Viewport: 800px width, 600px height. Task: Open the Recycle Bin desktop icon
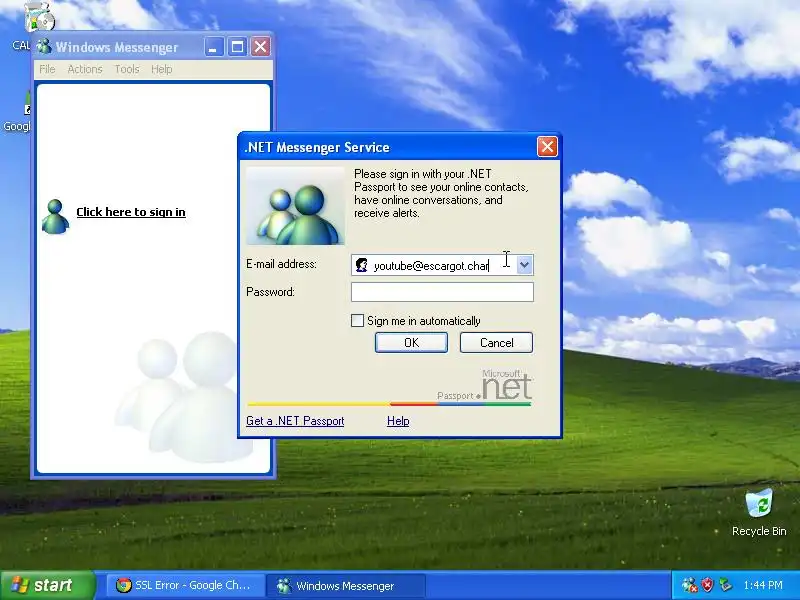tap(759, 512)
